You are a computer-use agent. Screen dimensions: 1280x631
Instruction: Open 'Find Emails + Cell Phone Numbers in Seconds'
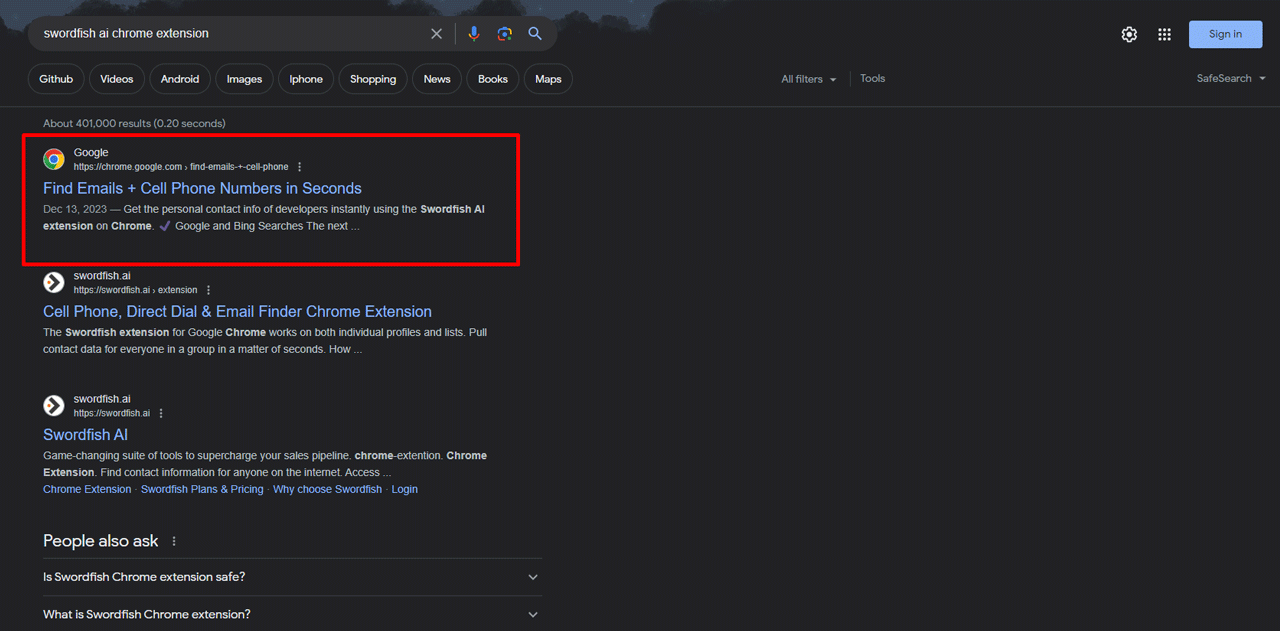[202, 188]
